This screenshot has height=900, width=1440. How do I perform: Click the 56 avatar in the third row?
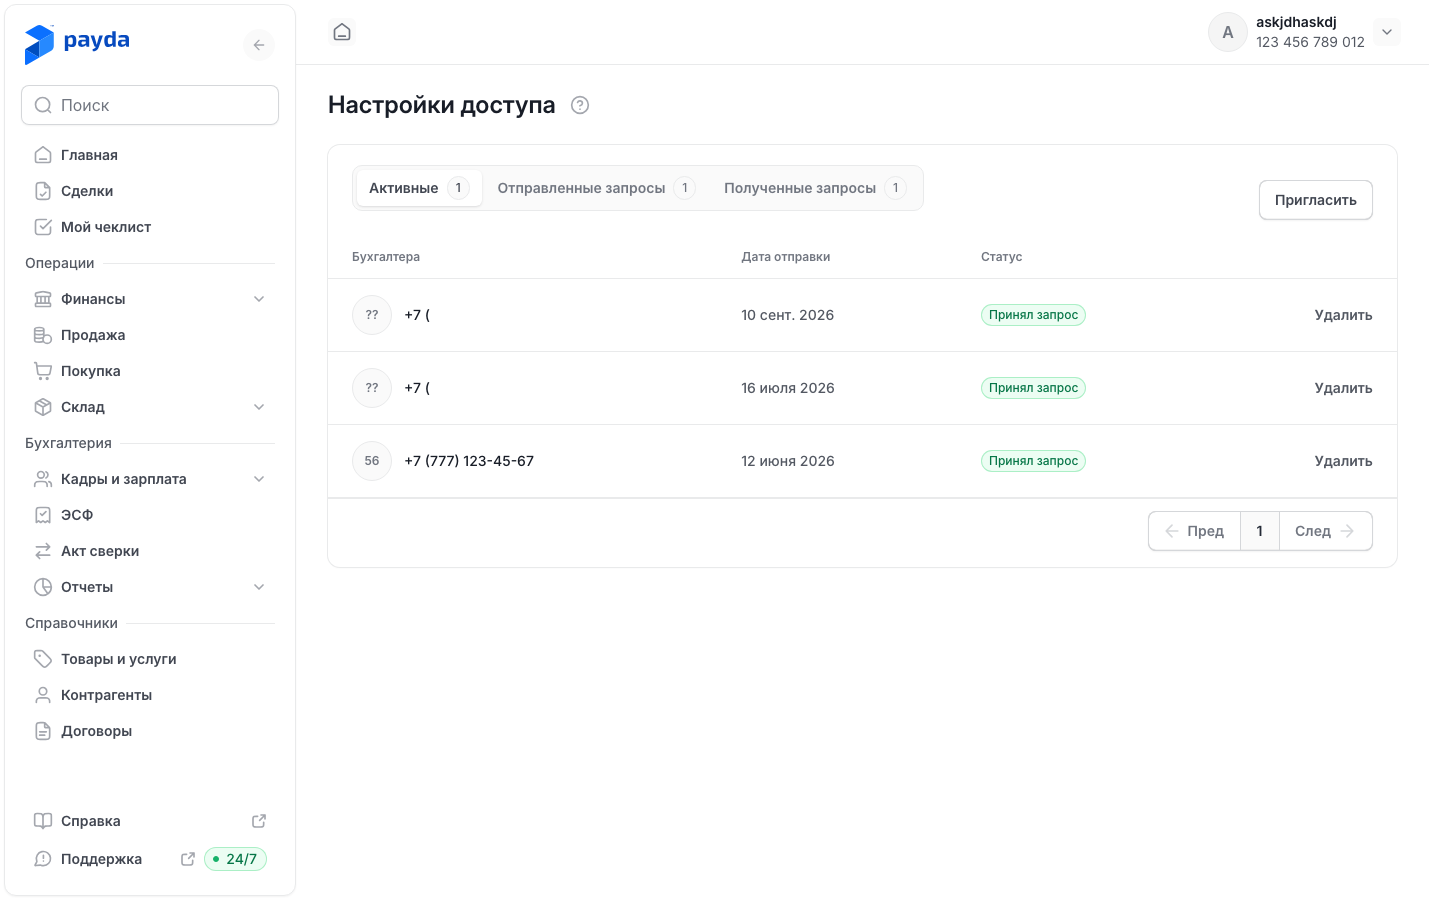click(x=372, y=461)
